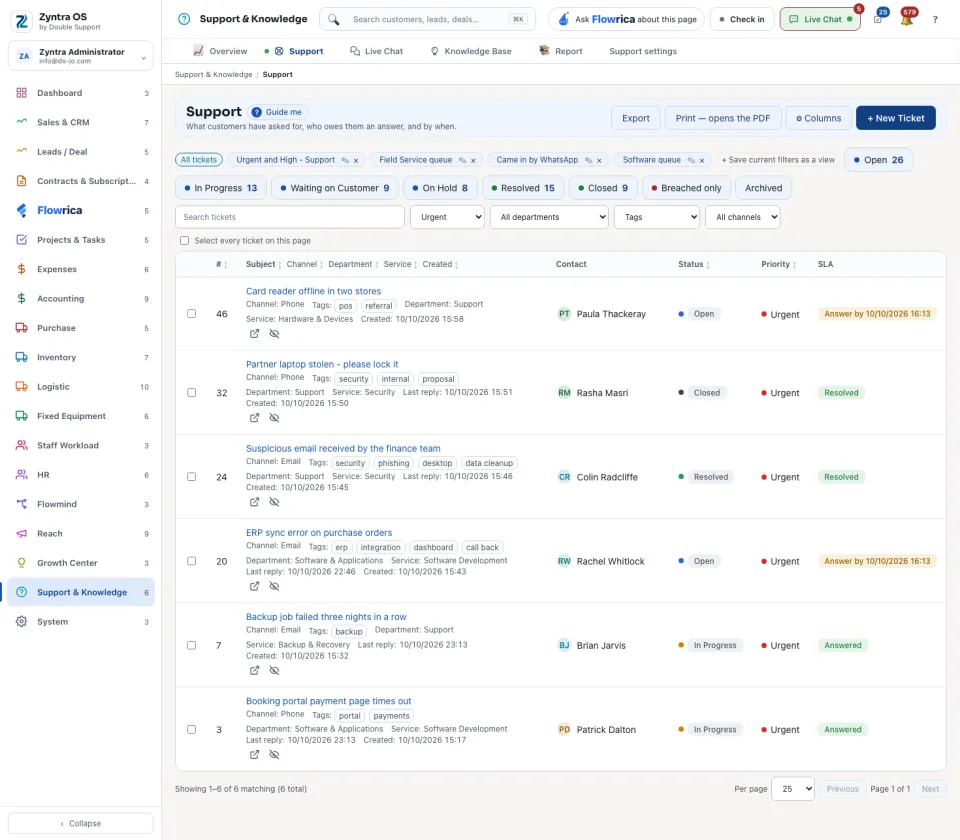
Task: Sort table by the Status column header
Action: tap(694, 264)
